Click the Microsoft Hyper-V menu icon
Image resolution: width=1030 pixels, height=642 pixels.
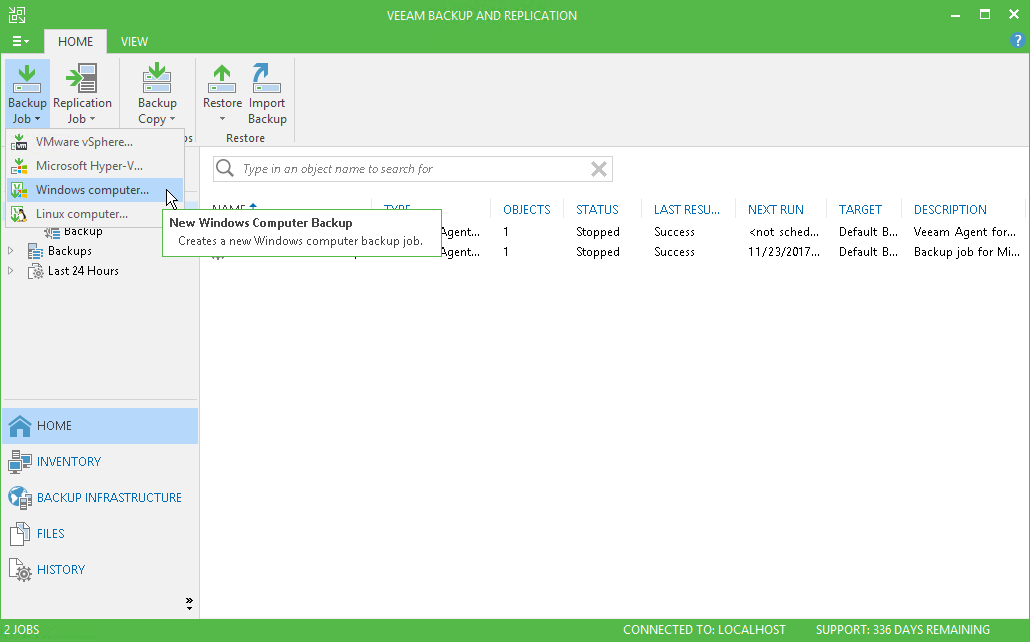pos(19,166)
